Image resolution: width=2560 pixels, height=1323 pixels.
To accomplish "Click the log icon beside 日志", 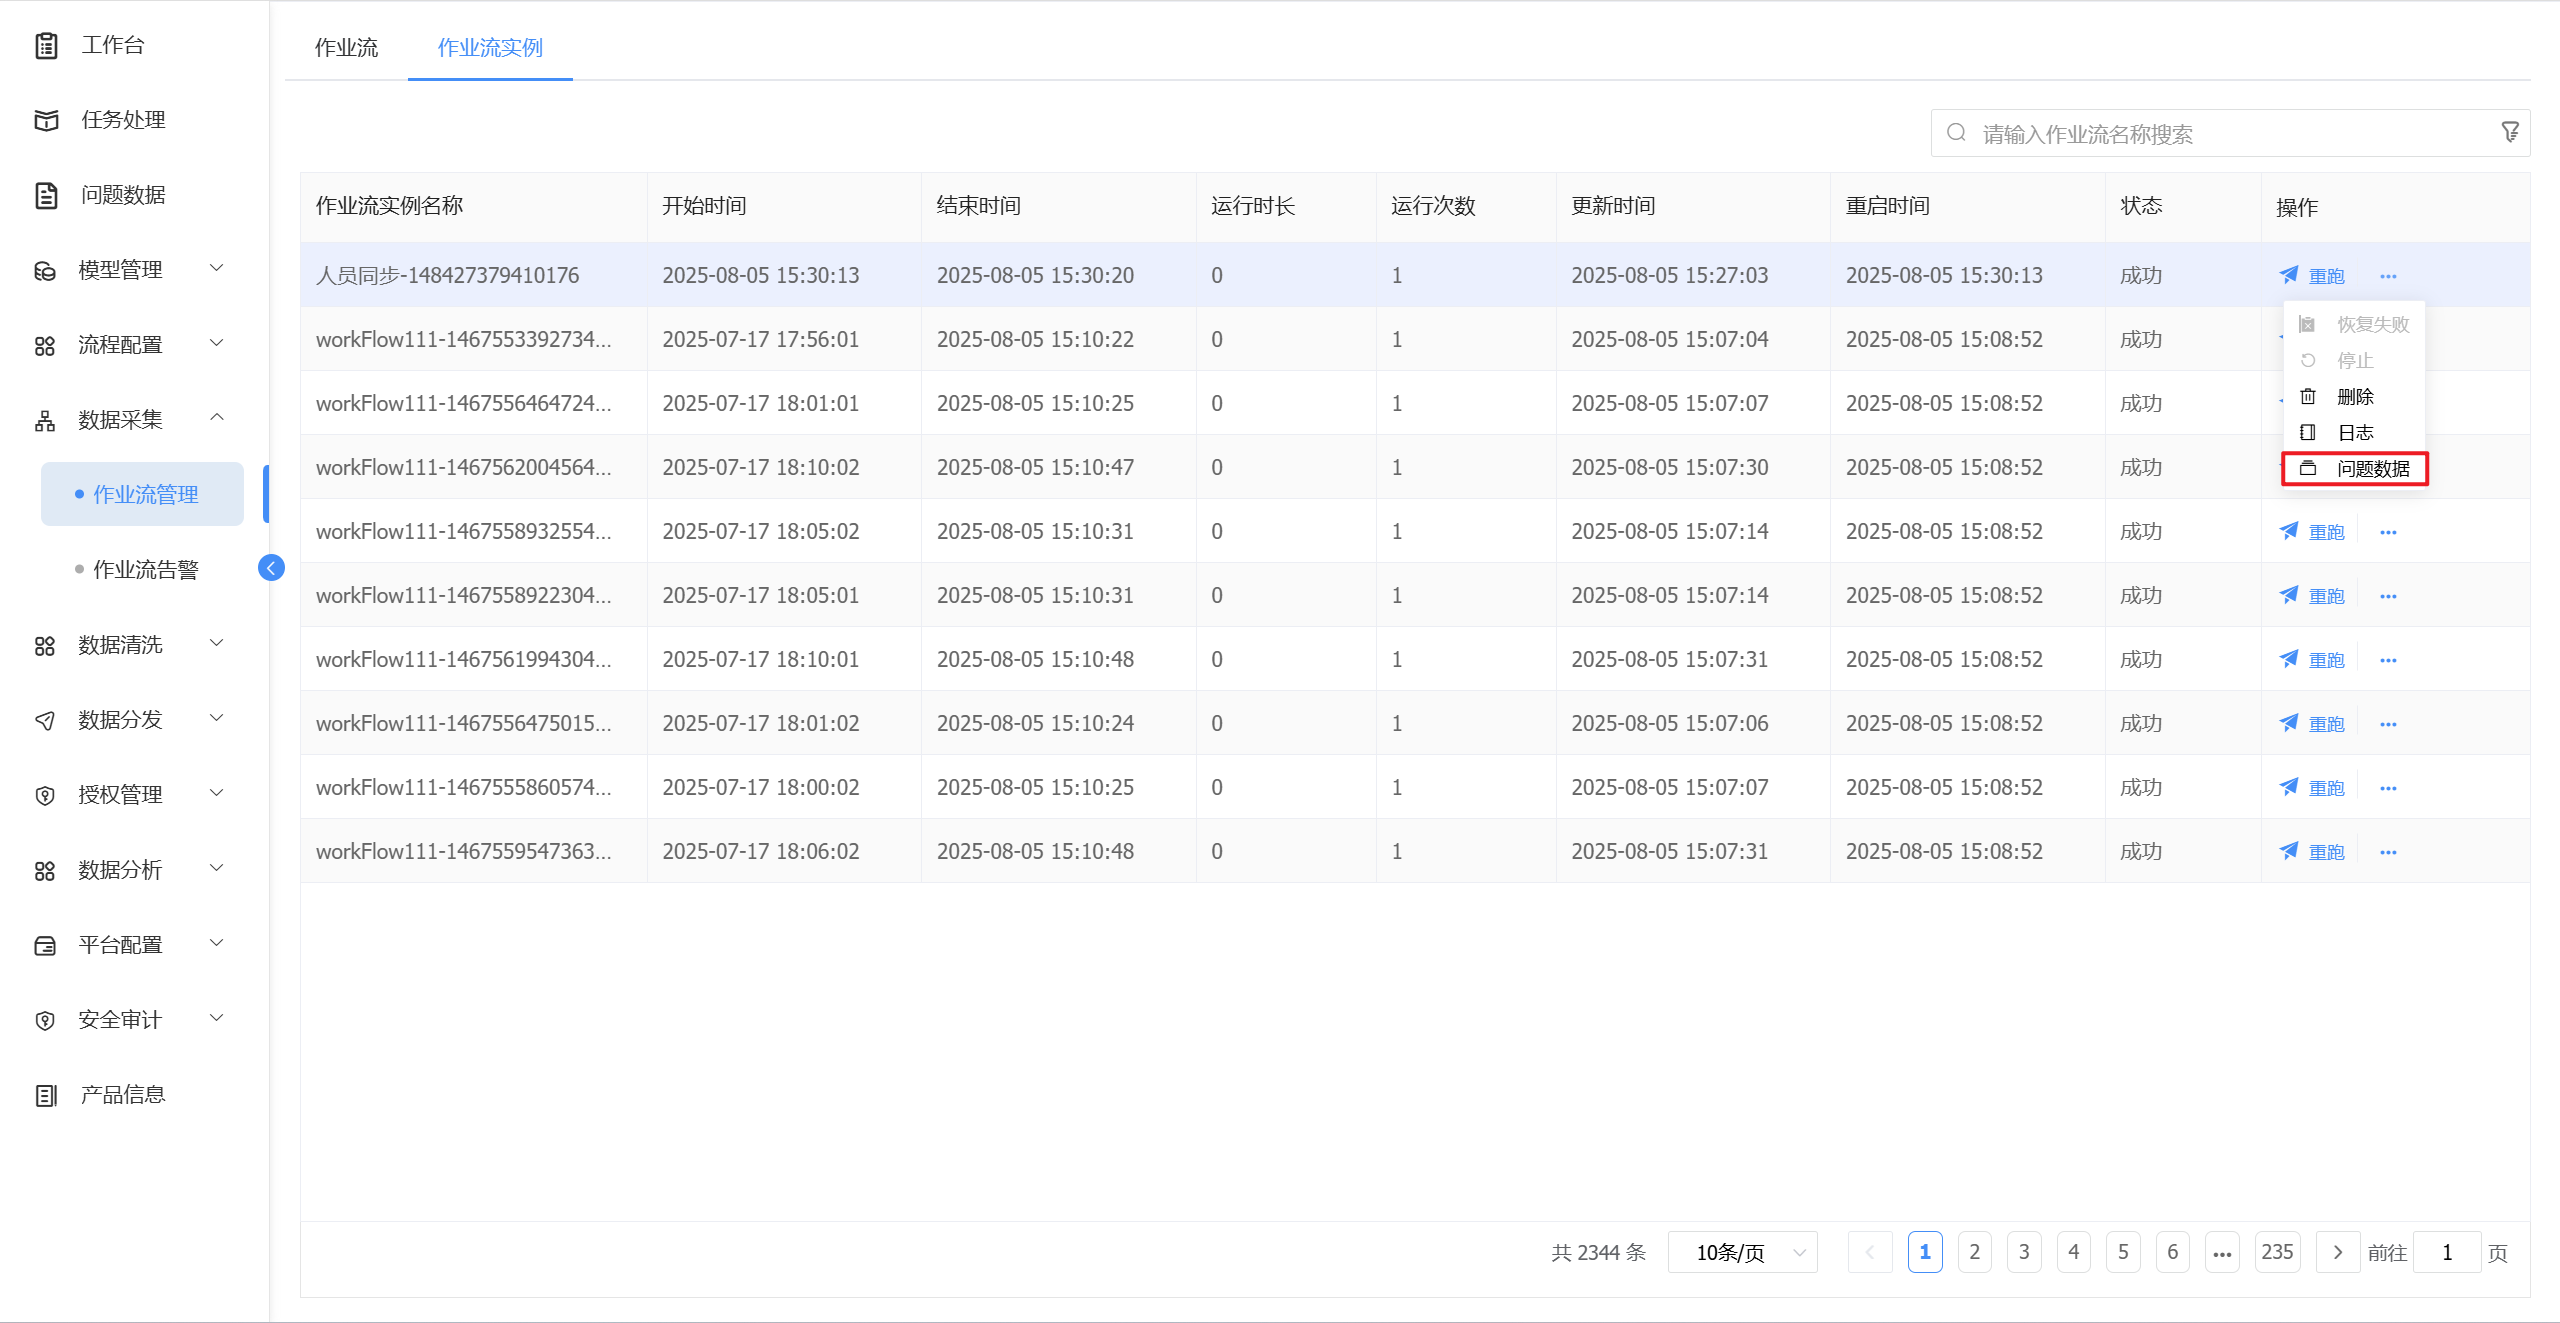I will tap(2308, 433).
